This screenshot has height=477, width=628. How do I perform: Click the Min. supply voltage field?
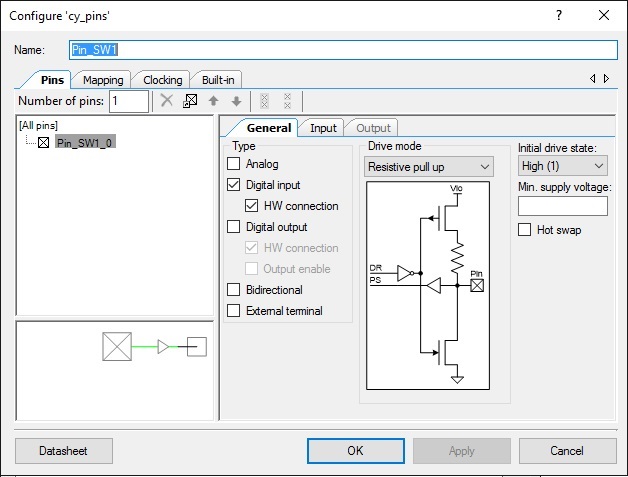tap(562, 206)
